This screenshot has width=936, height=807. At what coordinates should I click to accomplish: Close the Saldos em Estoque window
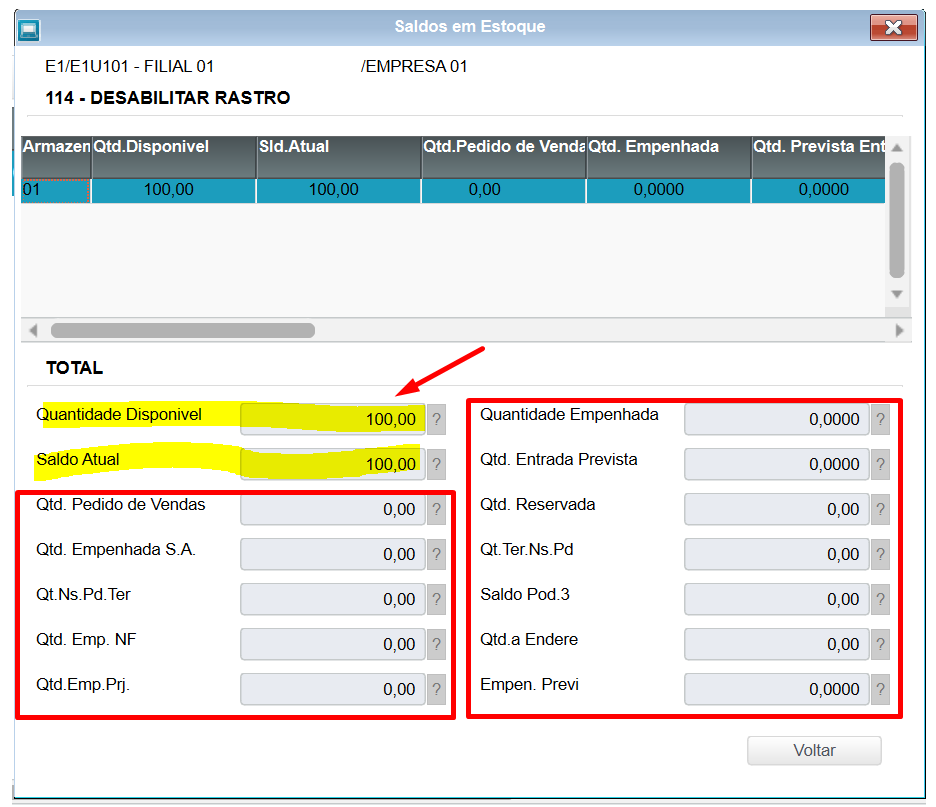pos(894,27)
